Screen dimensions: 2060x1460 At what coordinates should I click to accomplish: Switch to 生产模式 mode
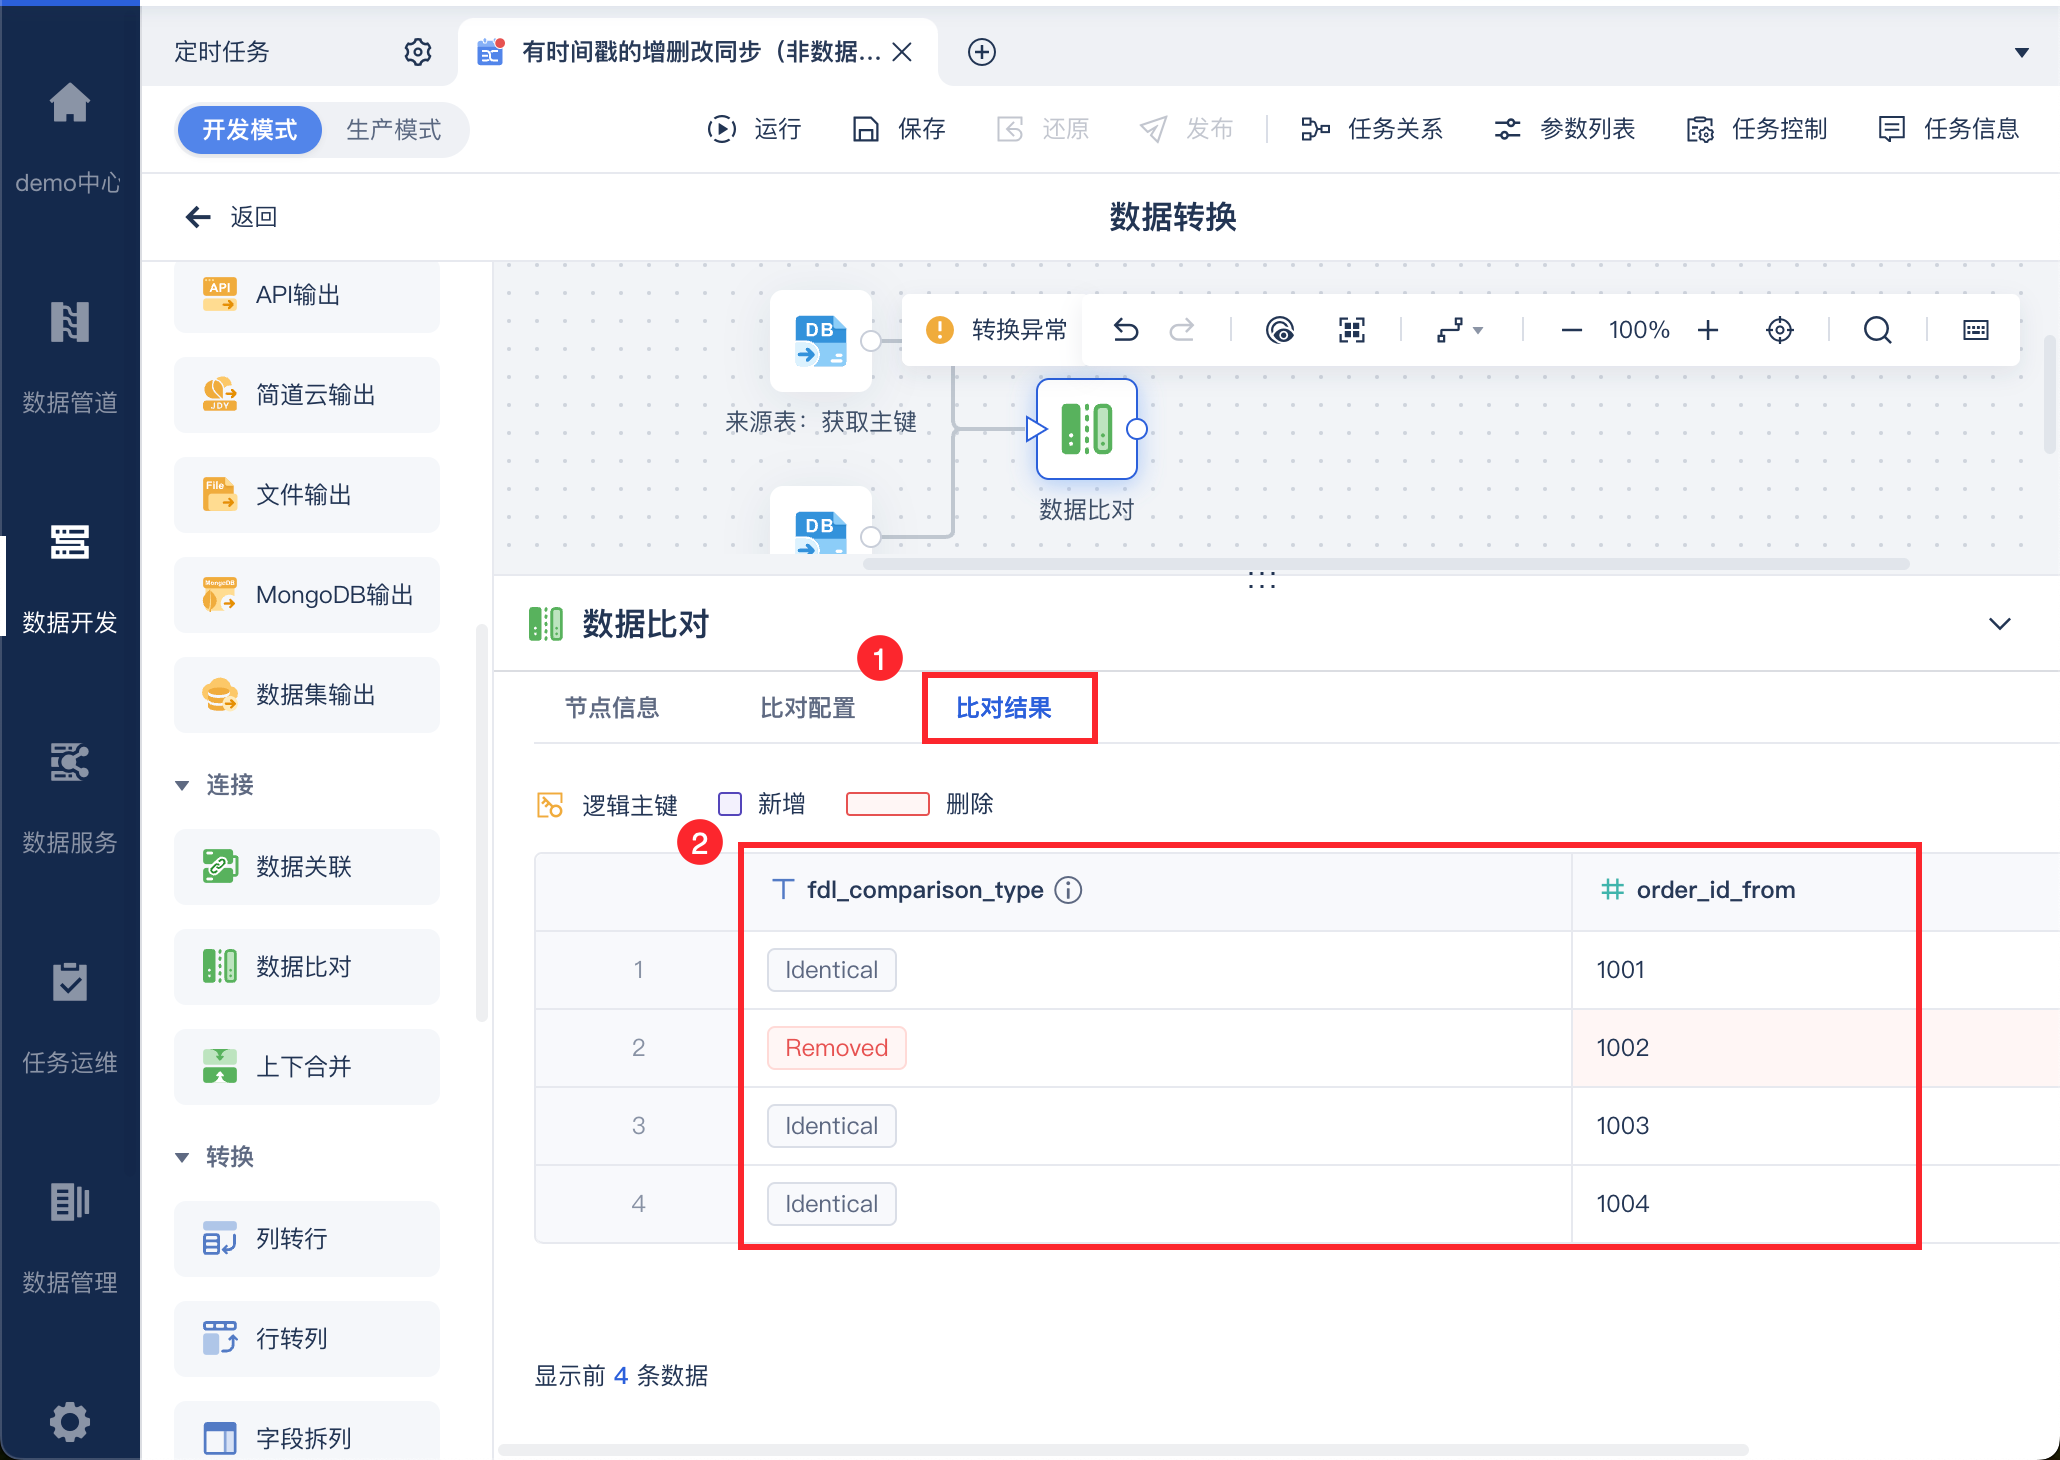[x=393, y=130]
